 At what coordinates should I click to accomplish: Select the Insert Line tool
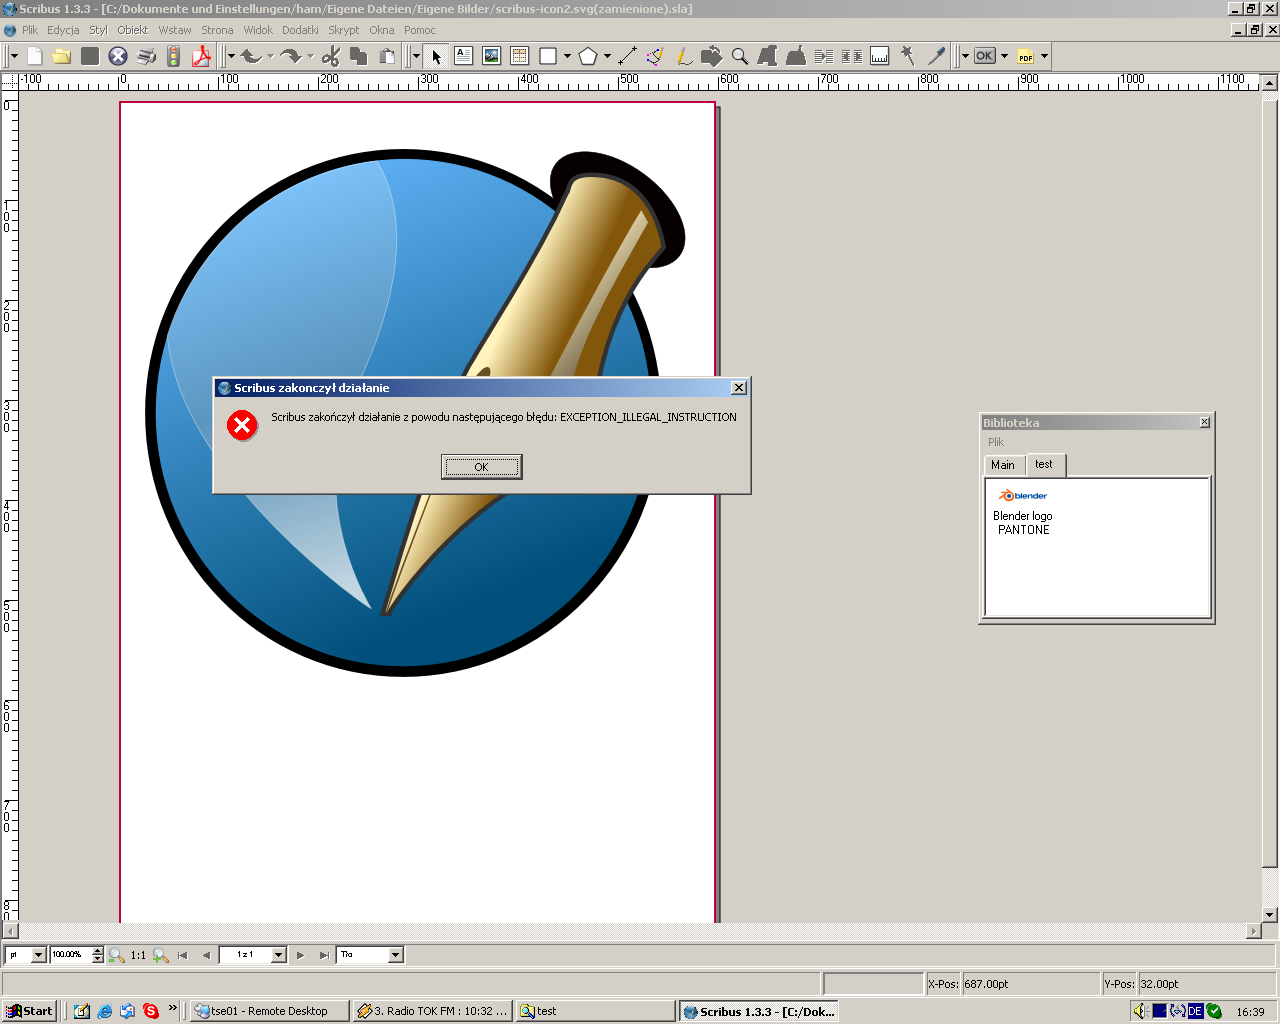coord(627,56)
